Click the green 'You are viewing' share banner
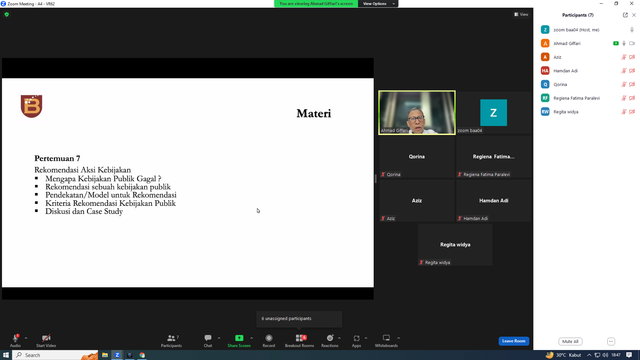 [x=316, y=4]
